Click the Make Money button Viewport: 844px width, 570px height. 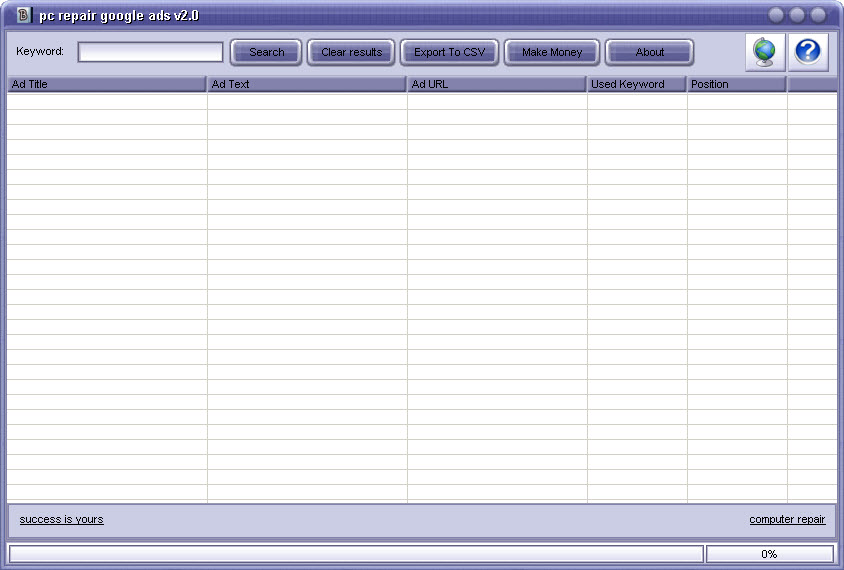point(552,52)
